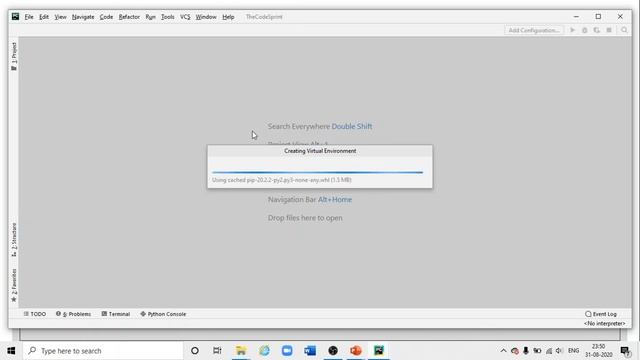
Task: Click the Search Everywhere Double Shift hint
Action: pyautogui.click(x=320, y=127)
